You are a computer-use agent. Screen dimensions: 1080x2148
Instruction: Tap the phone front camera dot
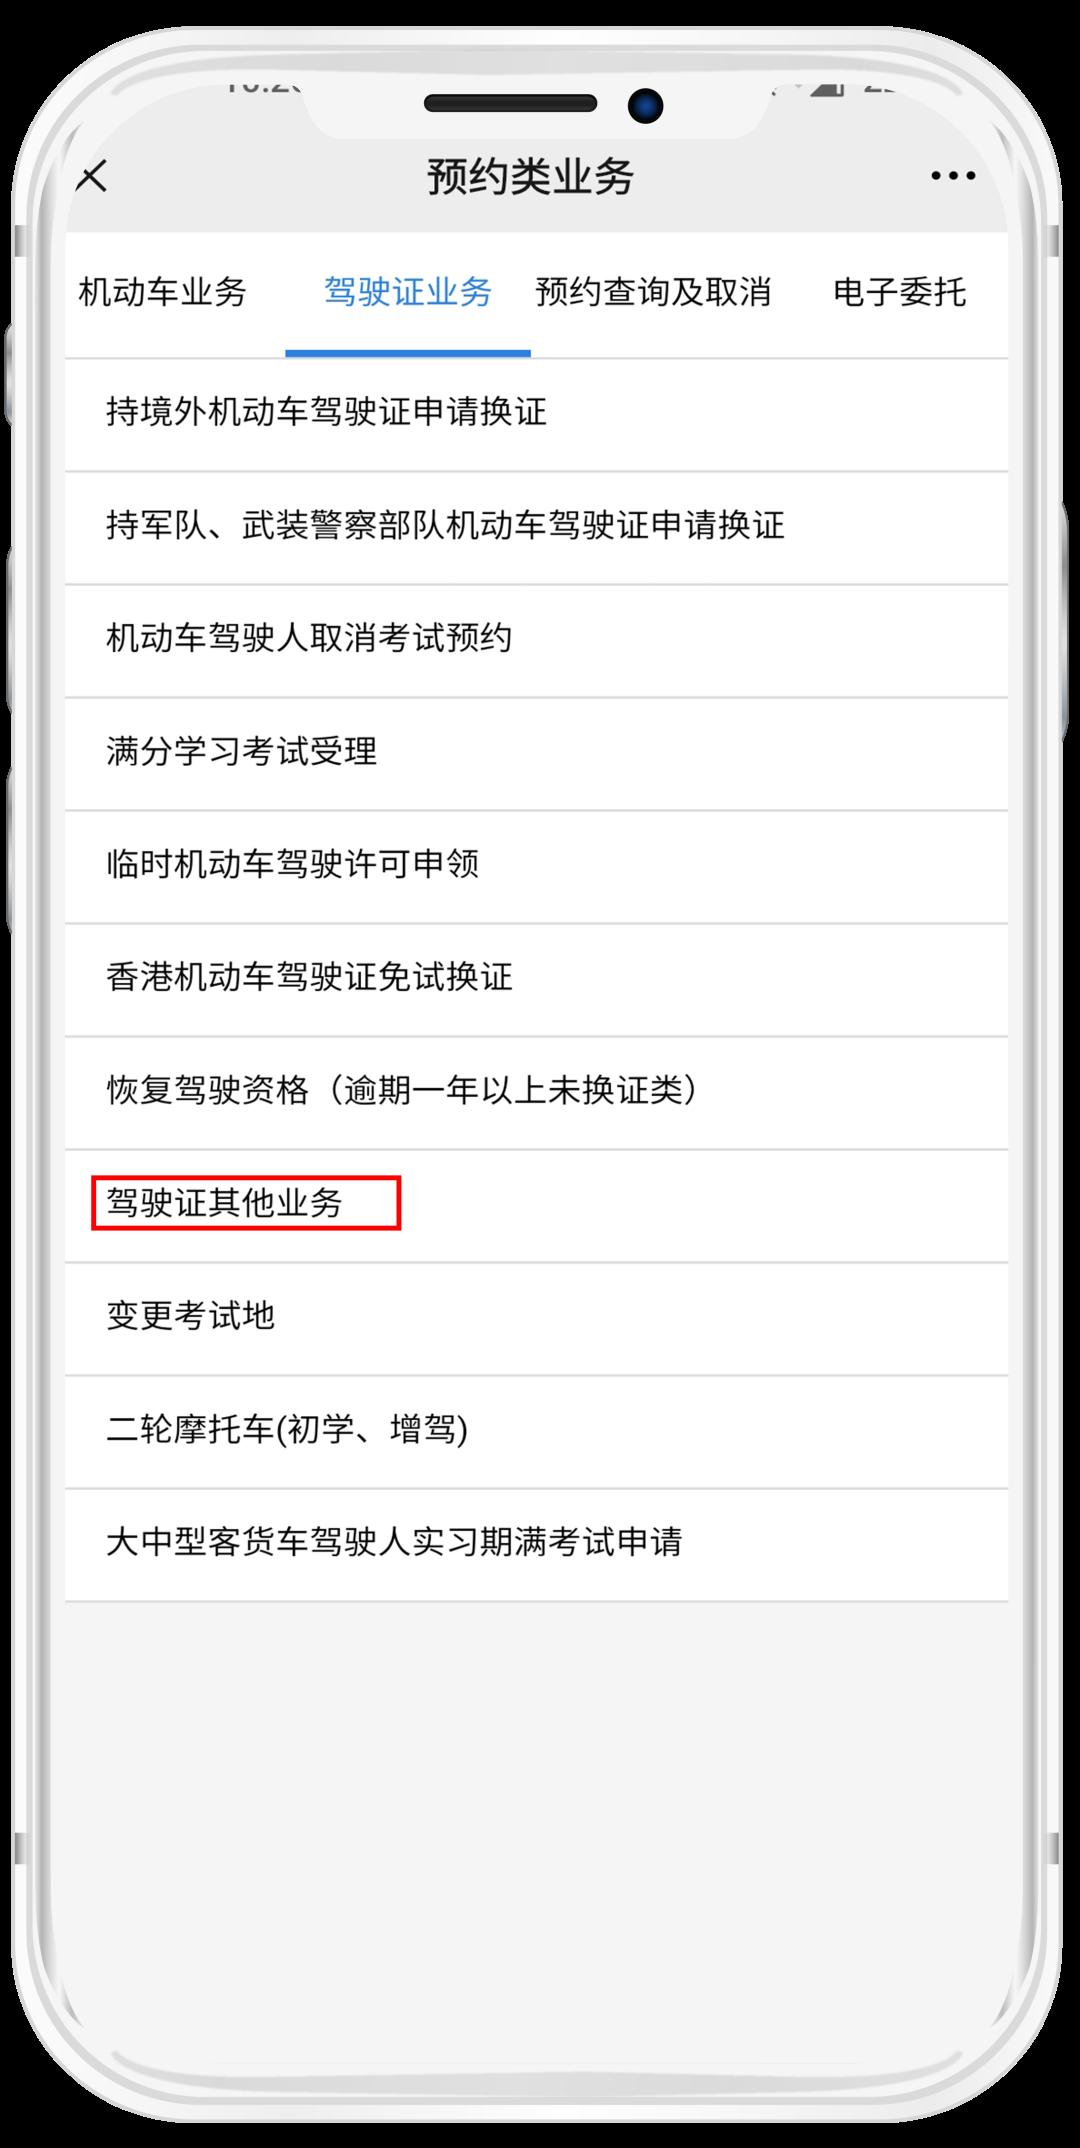646,105
